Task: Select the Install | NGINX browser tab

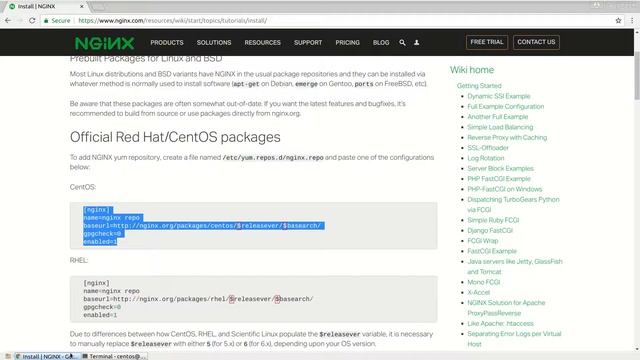Action: [x=45, y=7]
